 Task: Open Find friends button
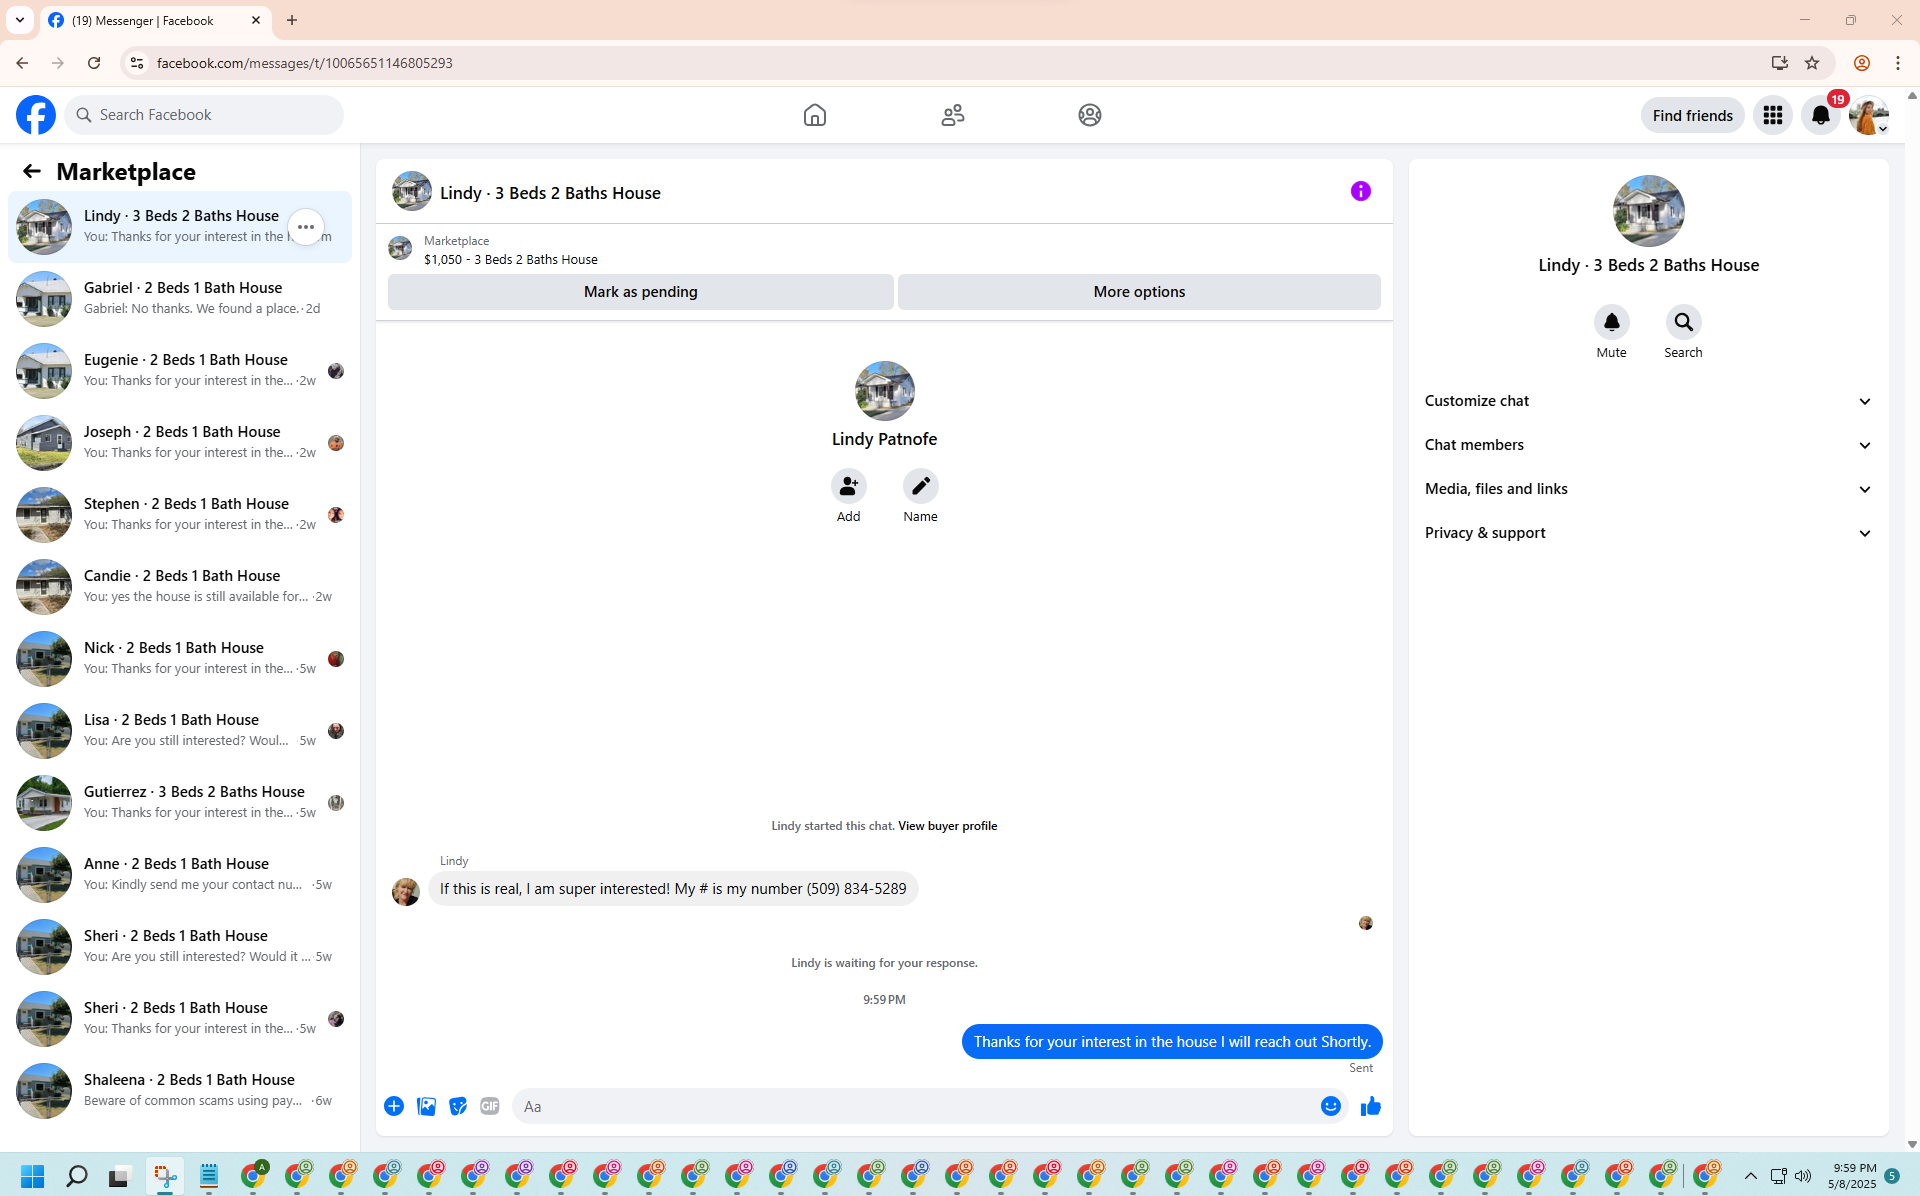click(1693, 115)
